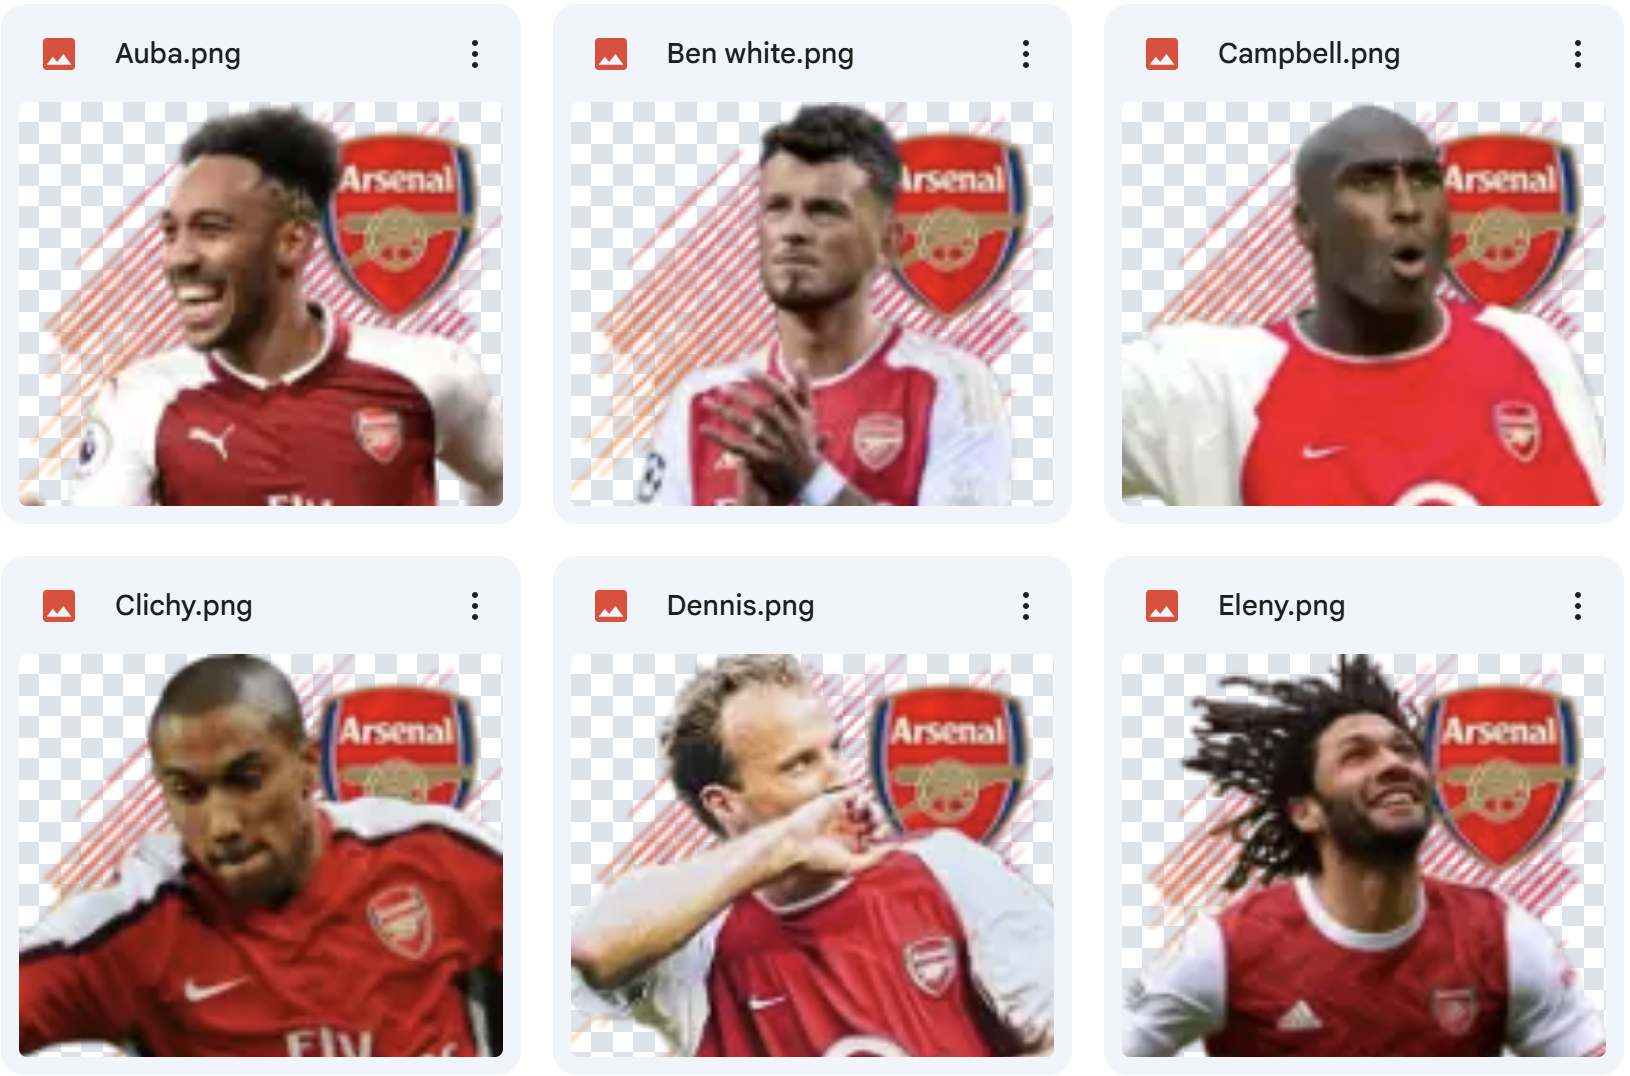Open more actions menu for Eleny.png
This screenshot has height=1076, width=1630.
click(x=1578, y=606)
